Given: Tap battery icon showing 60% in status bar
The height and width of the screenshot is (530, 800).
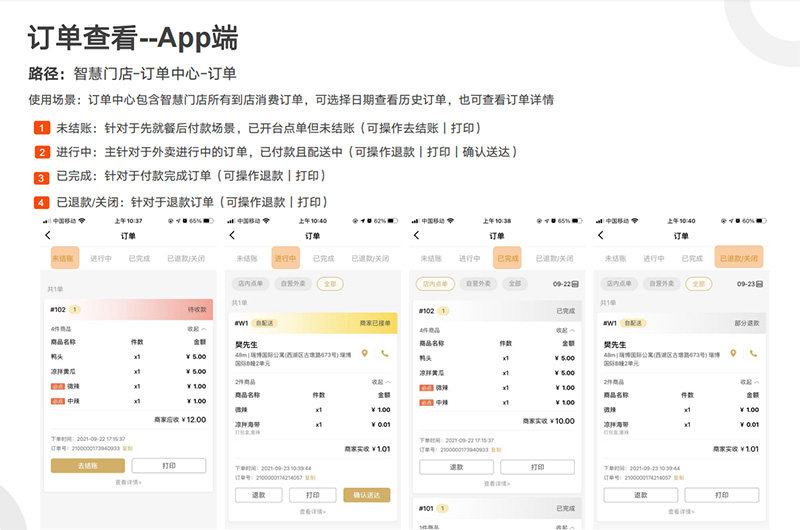Looking at the screenshot, I should click(x=761, y=221).
